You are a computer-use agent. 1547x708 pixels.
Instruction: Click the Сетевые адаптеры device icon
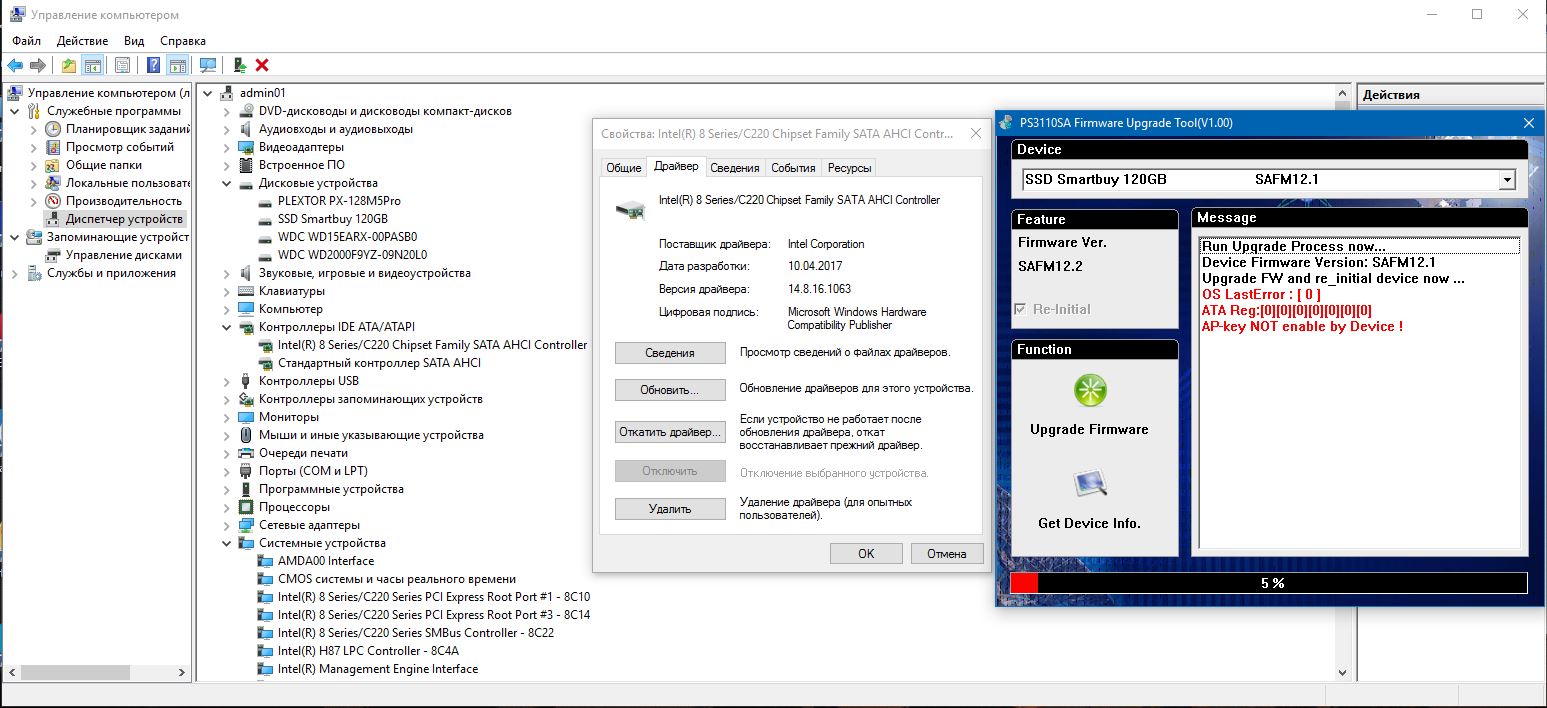246,525
